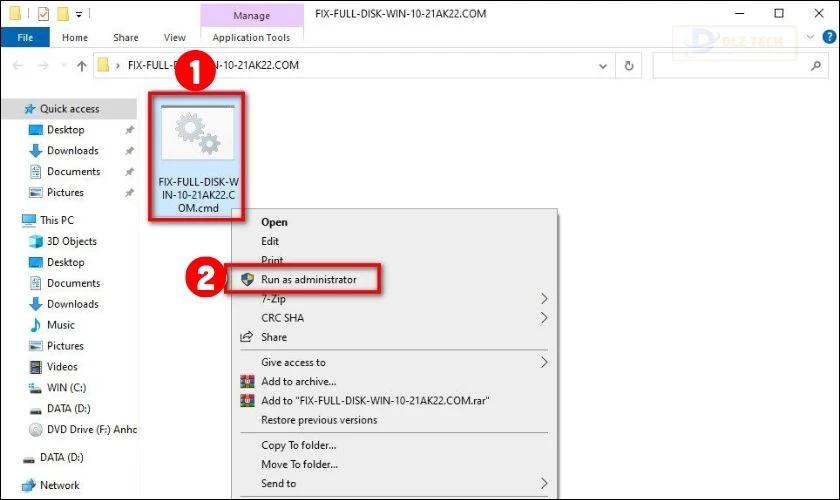
Task: Click the Properties quick toolbar icon
Action: pos(43,14)
